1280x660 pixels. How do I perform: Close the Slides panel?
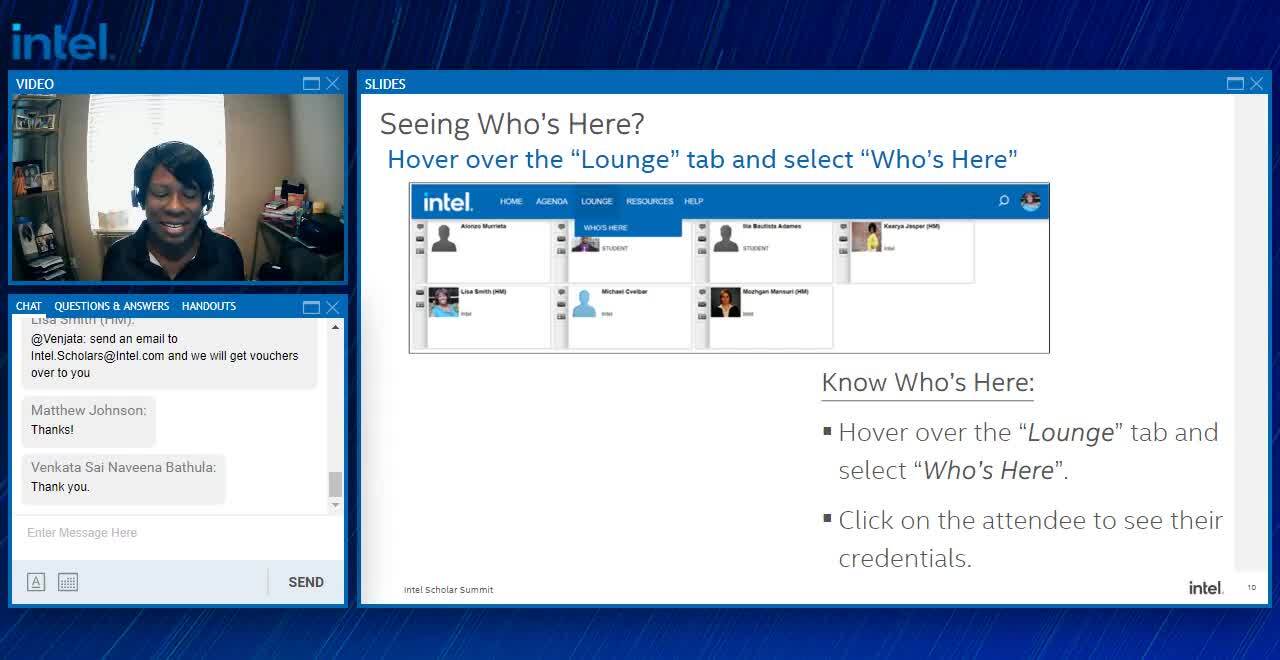coord(1257,84)
